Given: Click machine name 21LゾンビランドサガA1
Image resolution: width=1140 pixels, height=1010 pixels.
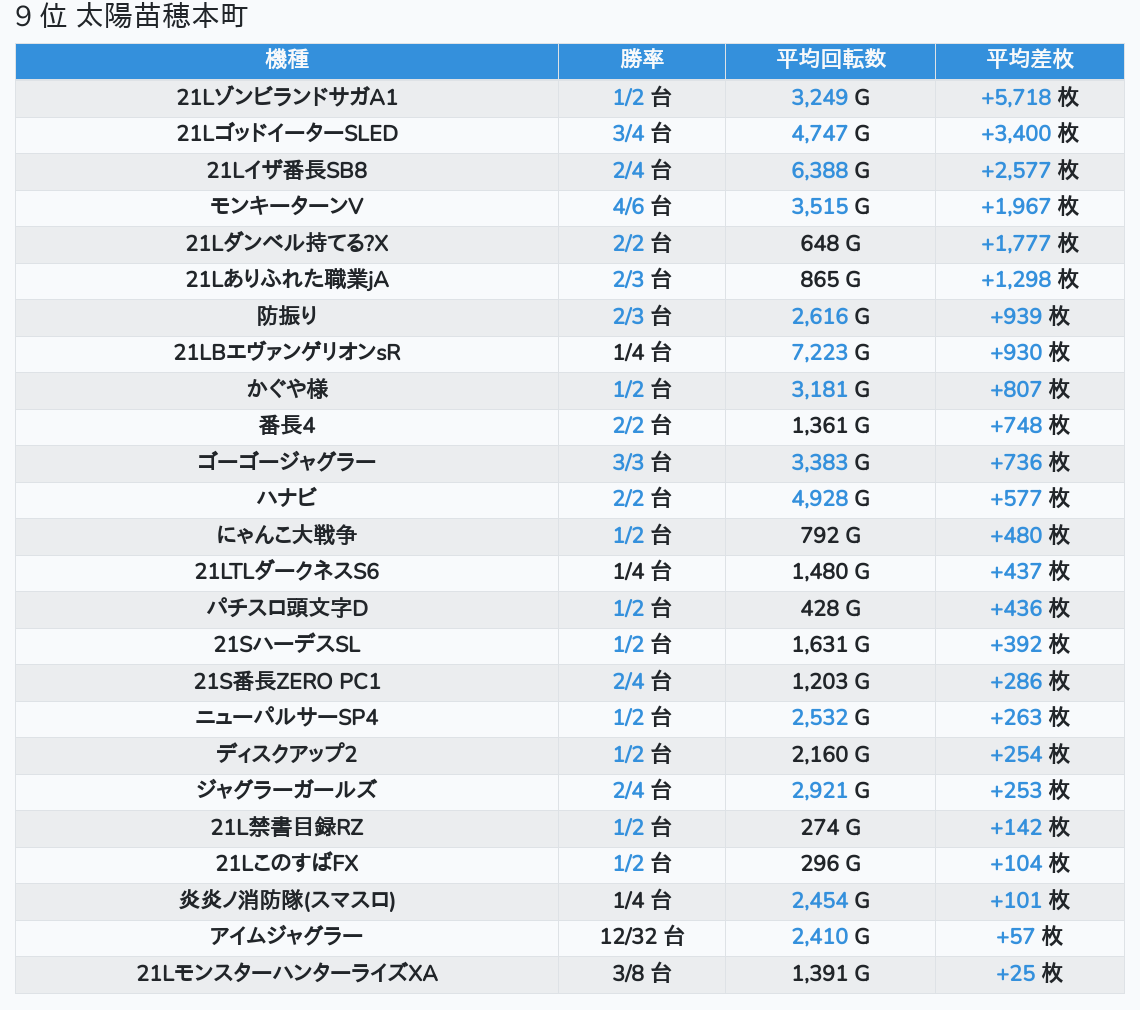Looking at the screenshot, I should tap(286, 97).
